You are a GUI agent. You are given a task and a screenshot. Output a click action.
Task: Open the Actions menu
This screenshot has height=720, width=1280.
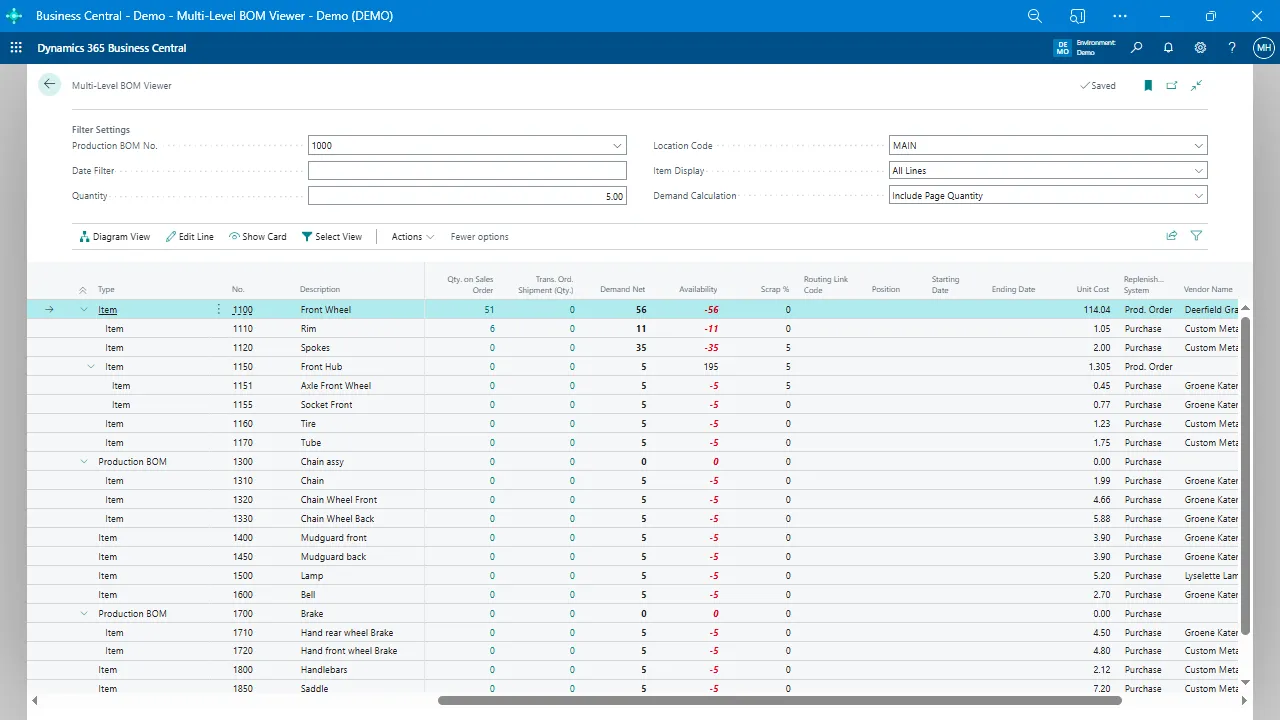click(412, 237)
